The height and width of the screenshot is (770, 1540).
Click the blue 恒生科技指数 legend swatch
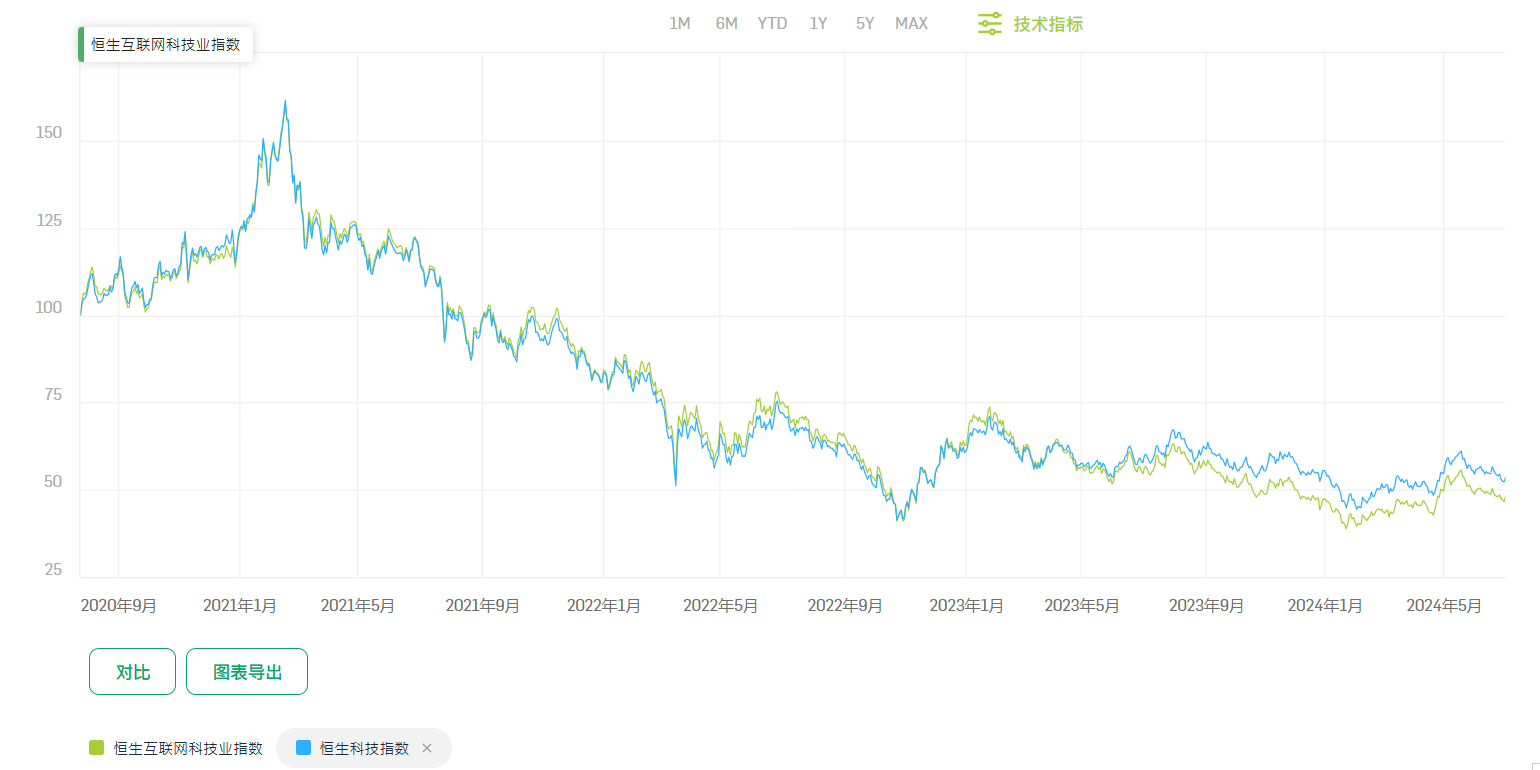pyautogui.click(x=304, y=748)
